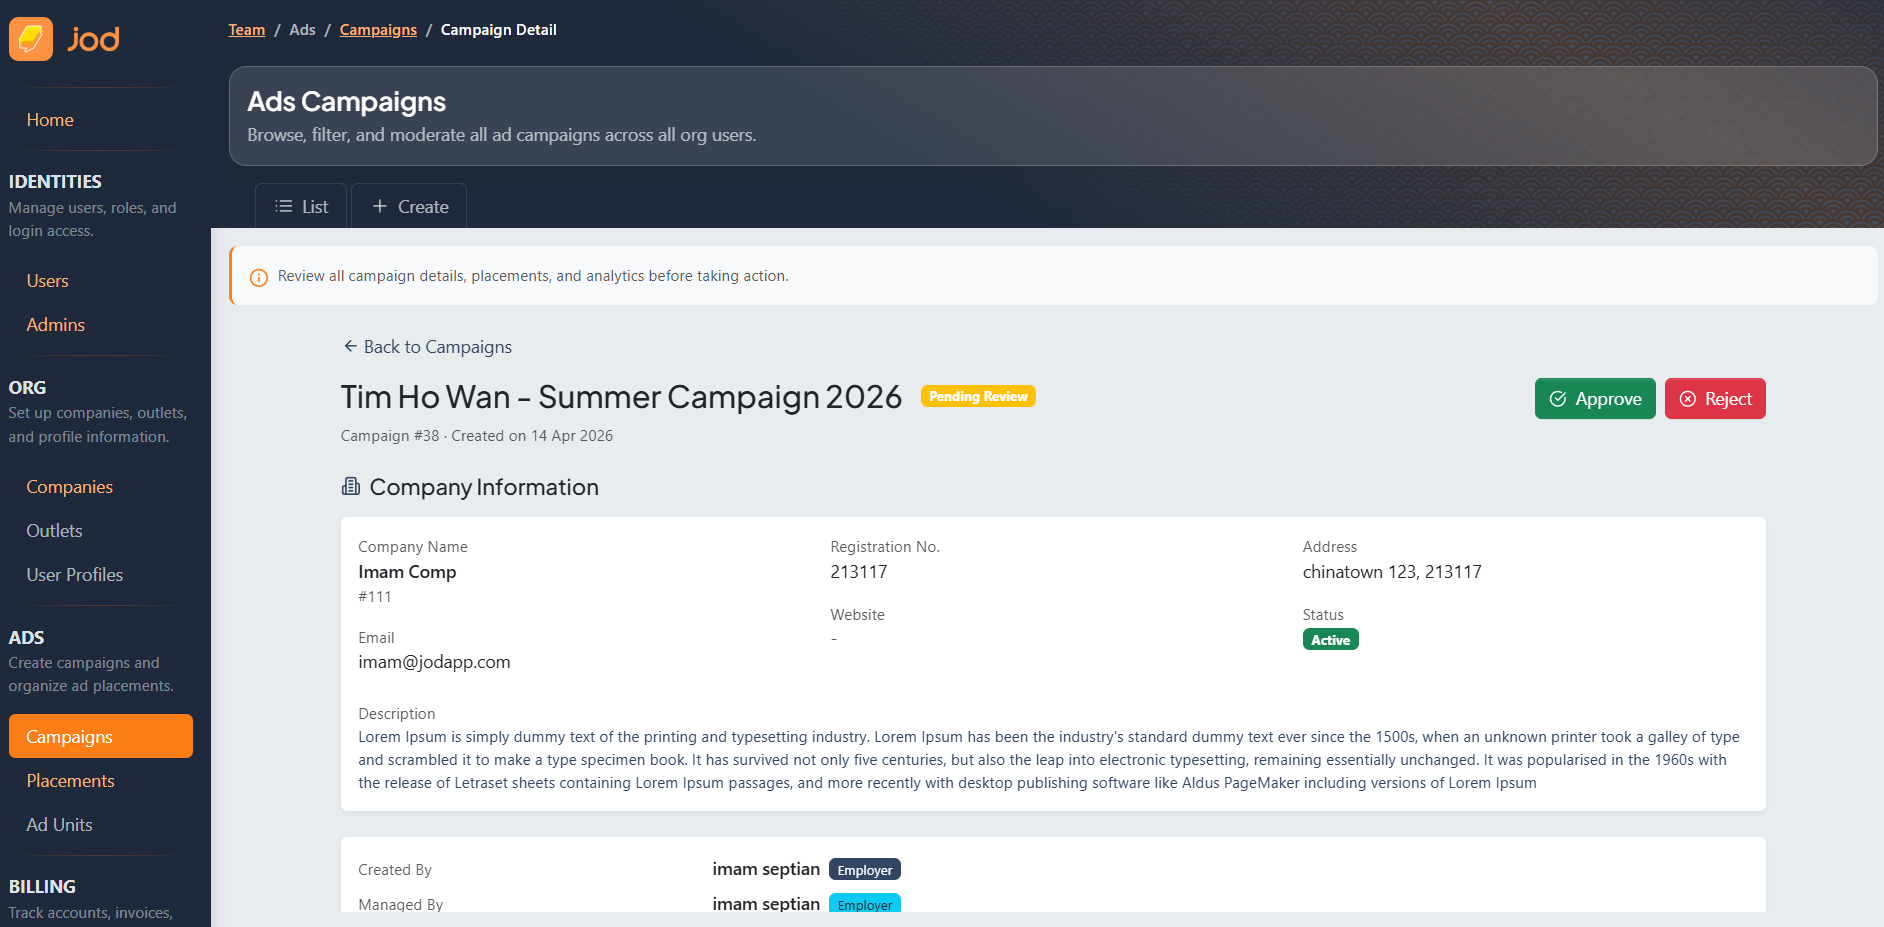Image resolution: width=1884 pixels, height=927 pixels.
Task: Click the plus icon in the Create tab
Action: pyautogui.click(x=380, y=206)
